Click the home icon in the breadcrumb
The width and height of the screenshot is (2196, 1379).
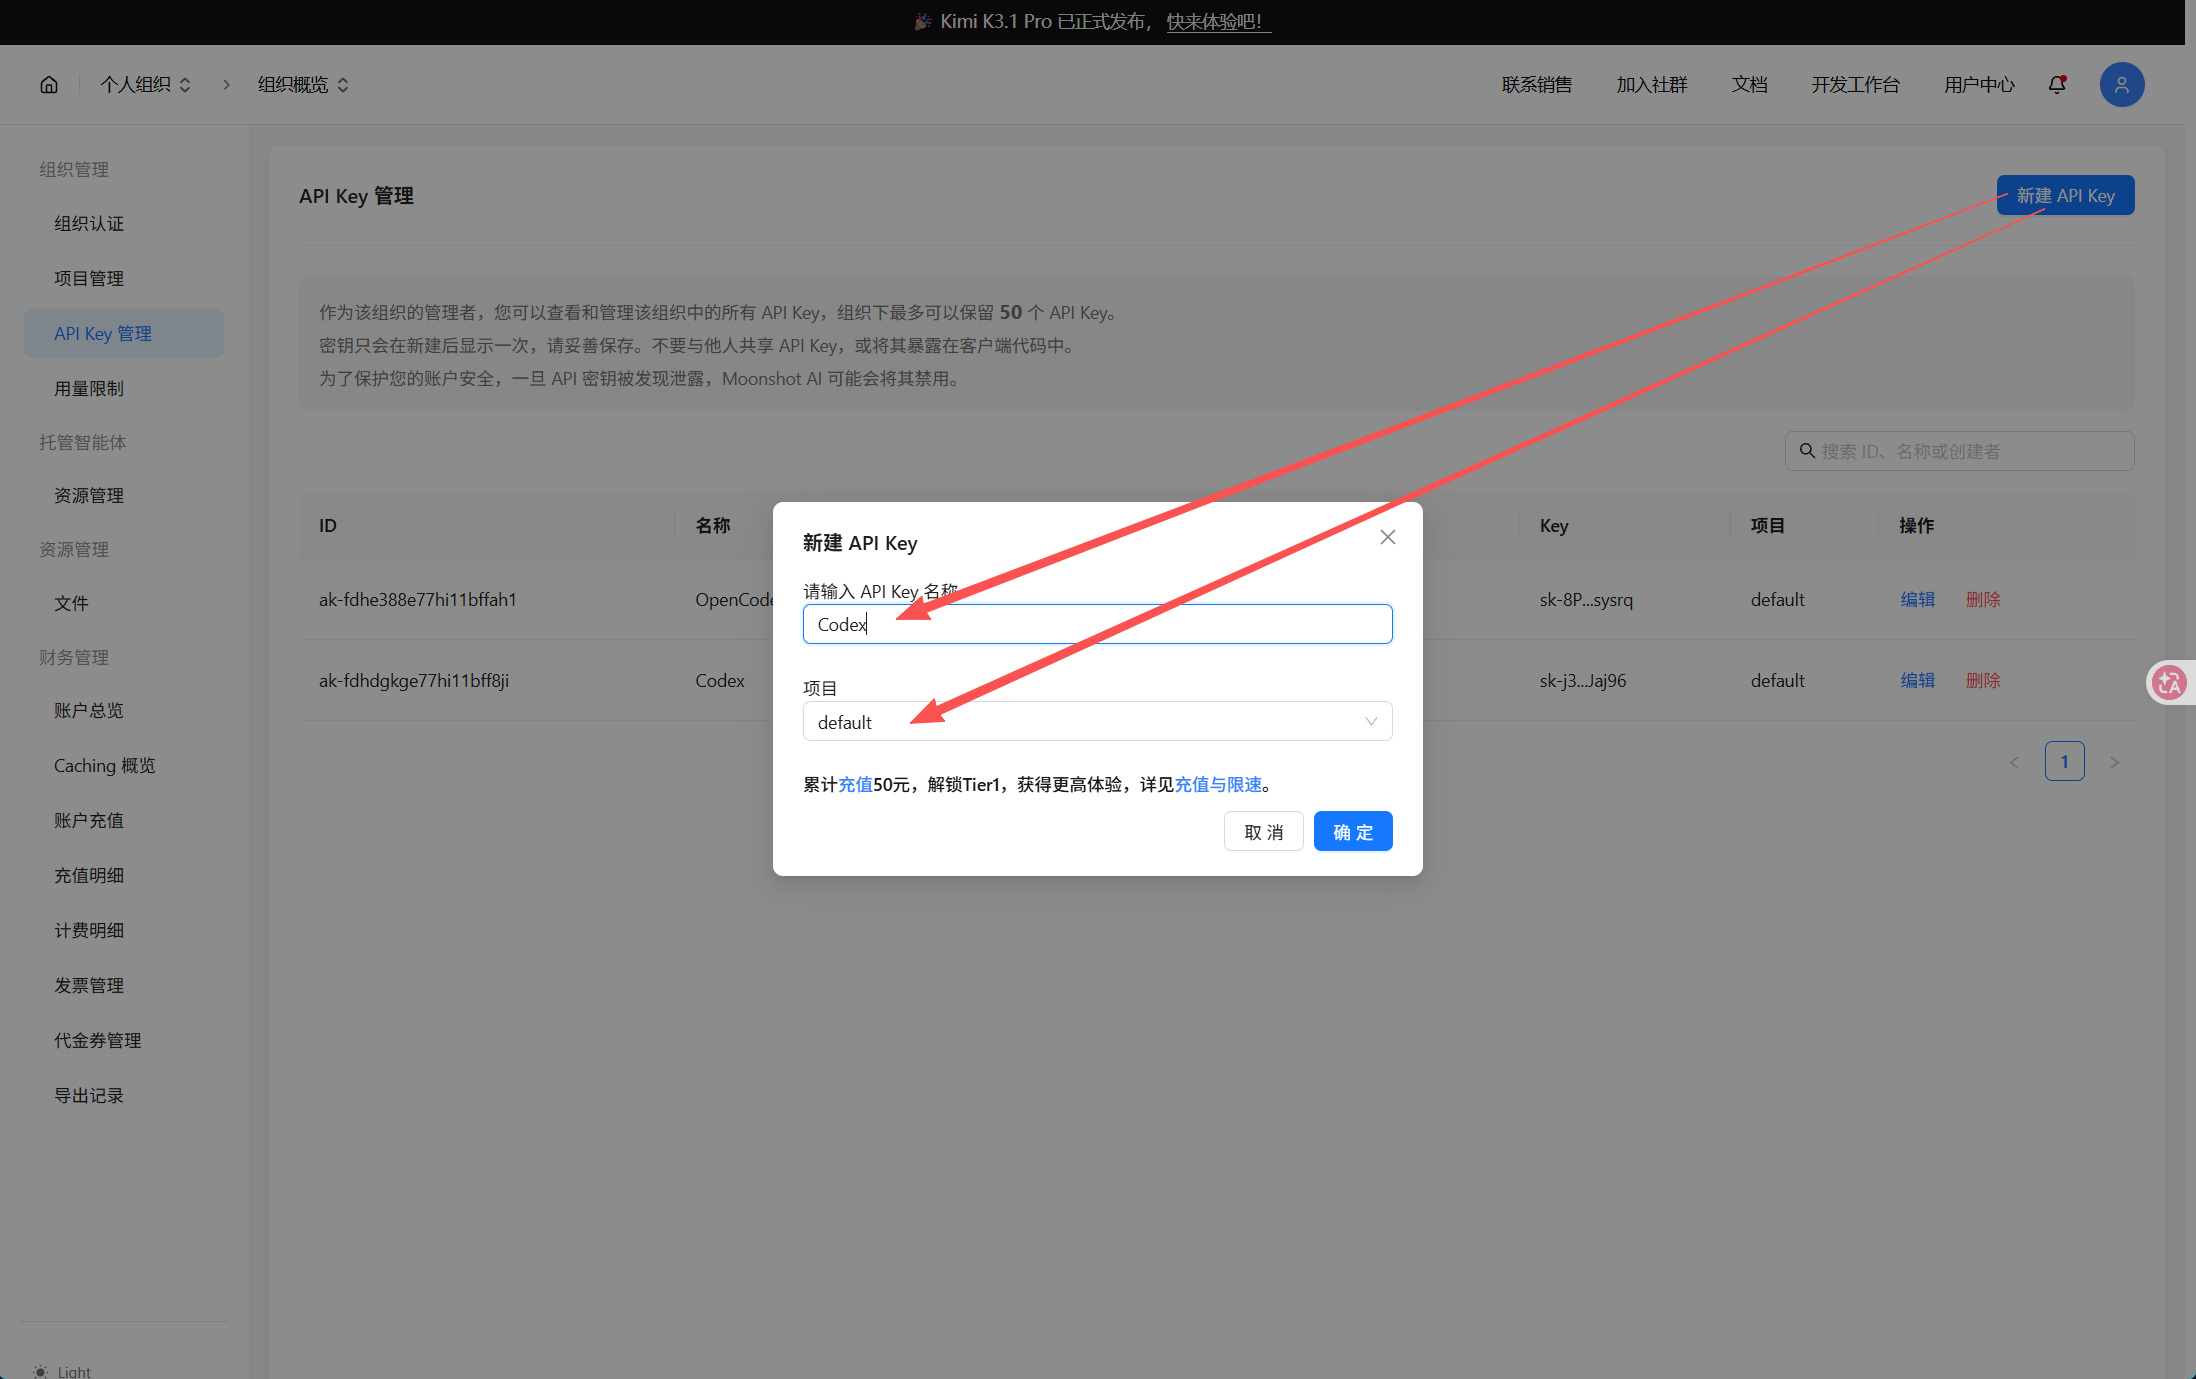(x=49, y=85)
